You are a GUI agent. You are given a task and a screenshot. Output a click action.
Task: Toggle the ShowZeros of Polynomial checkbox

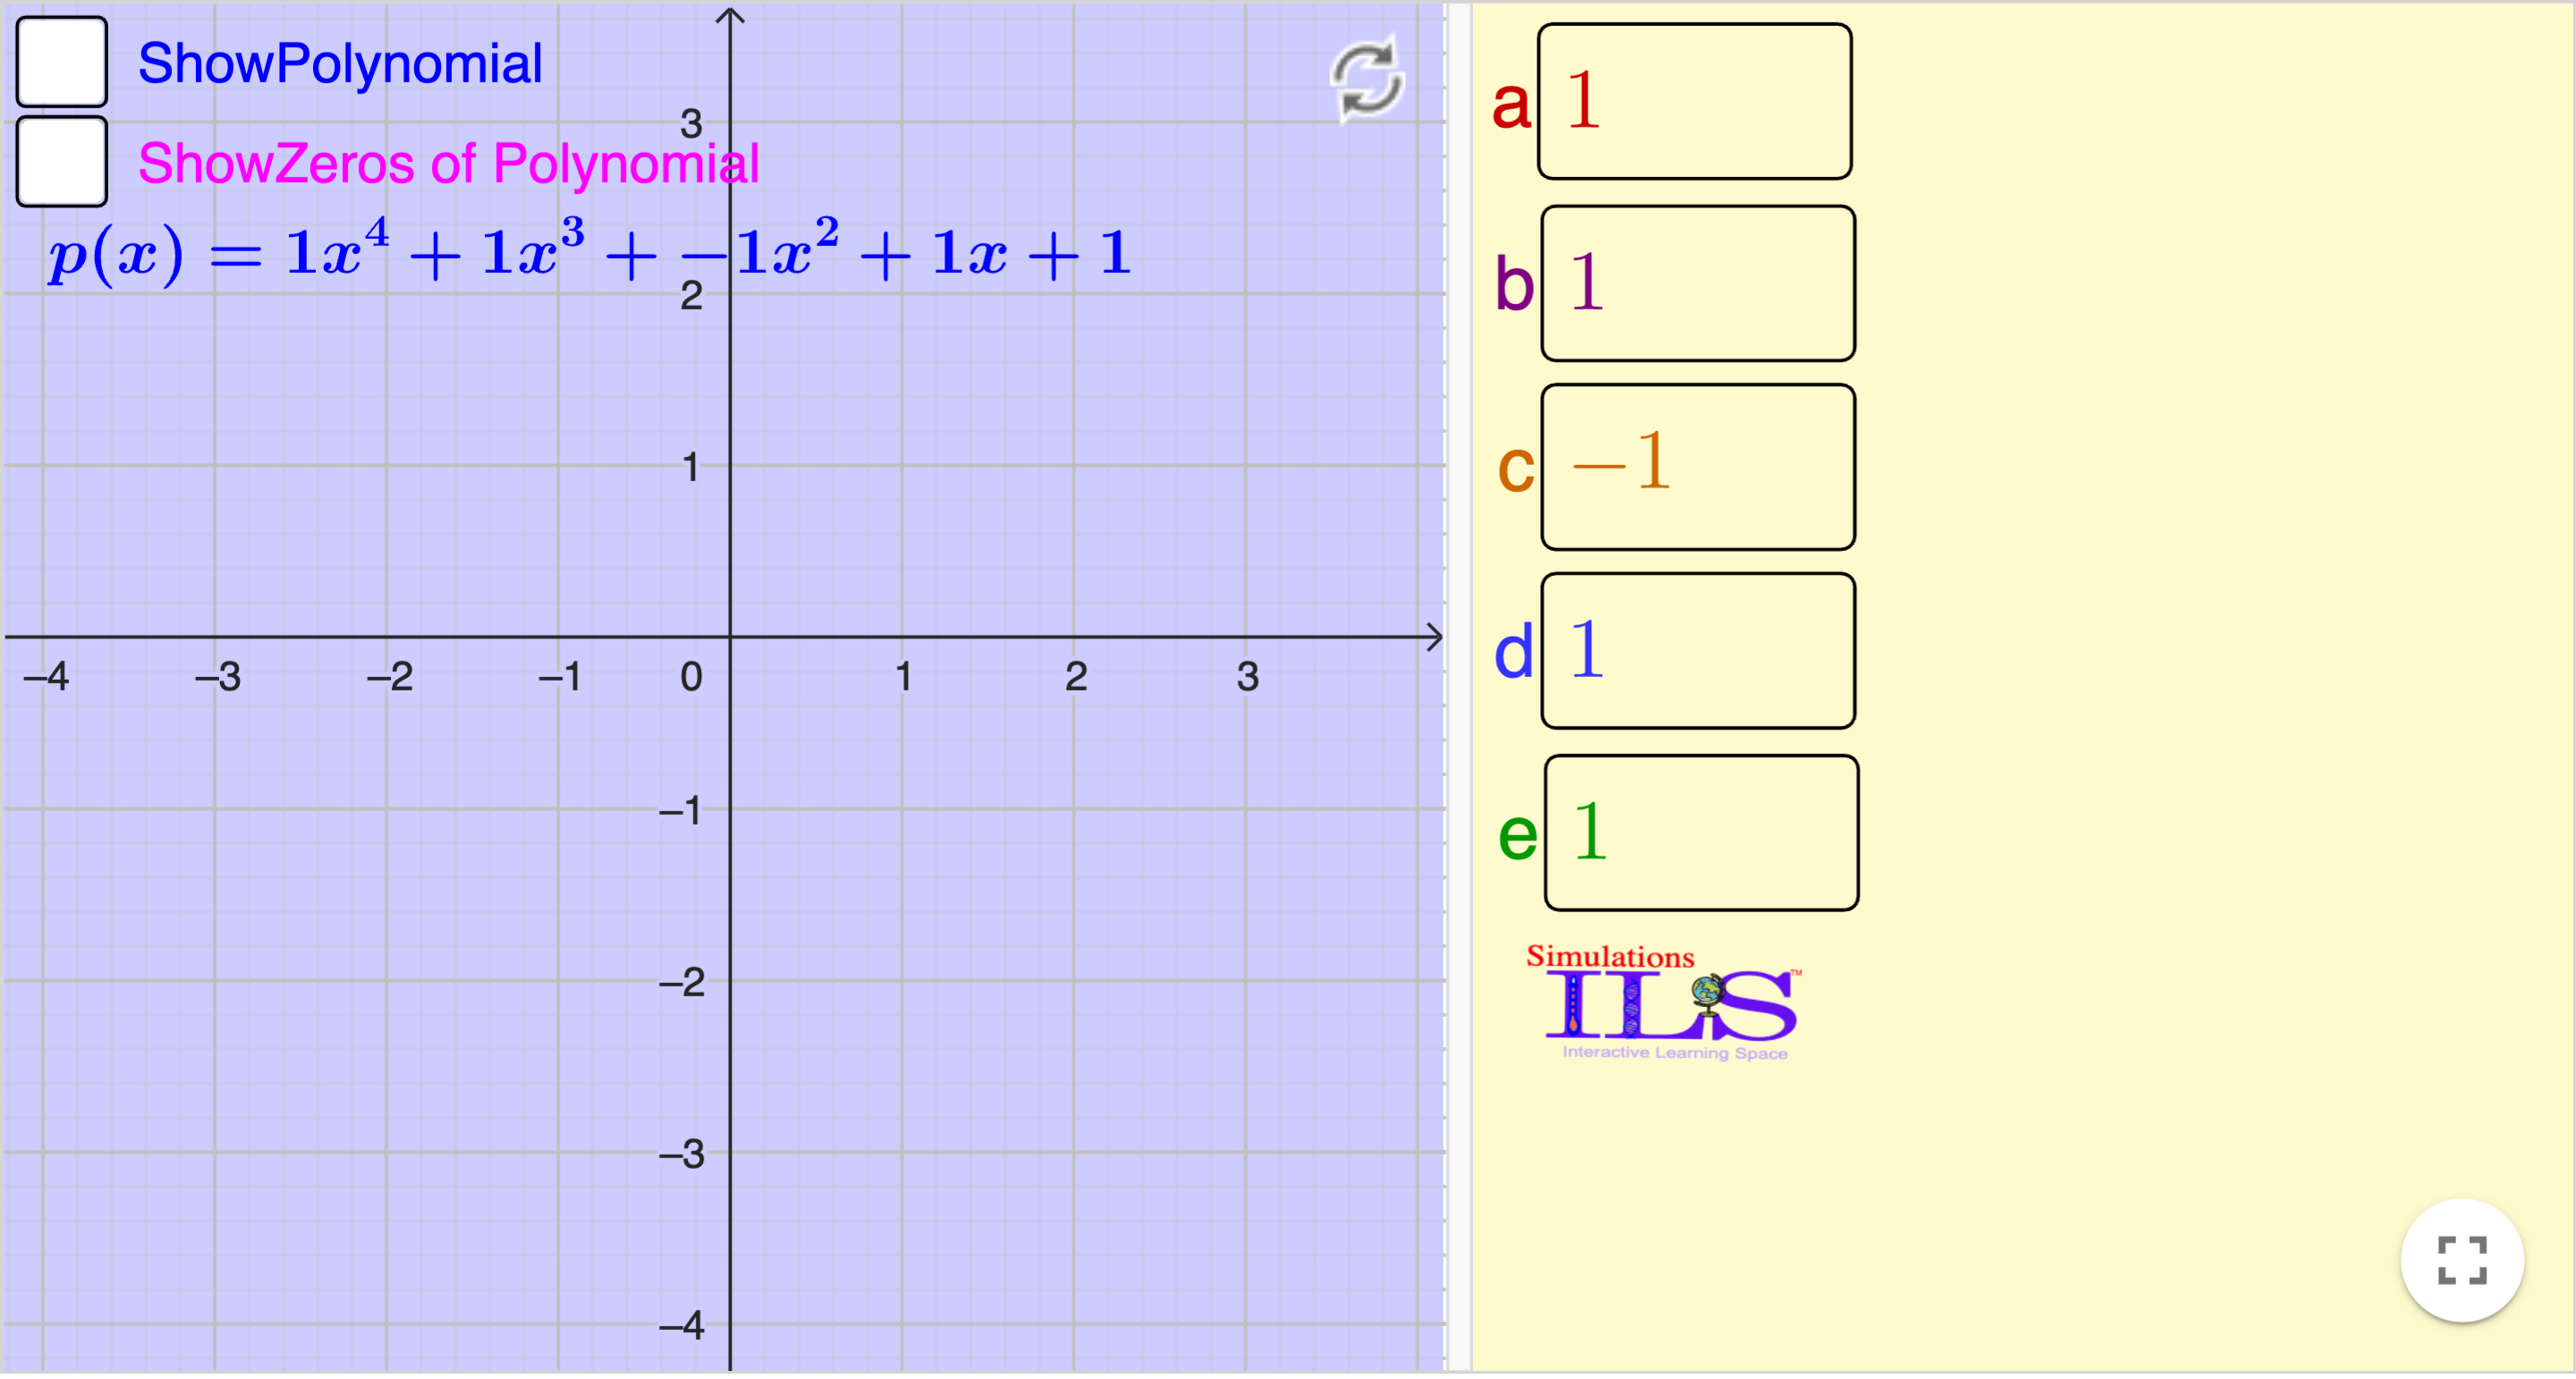(x=62, y=162)
